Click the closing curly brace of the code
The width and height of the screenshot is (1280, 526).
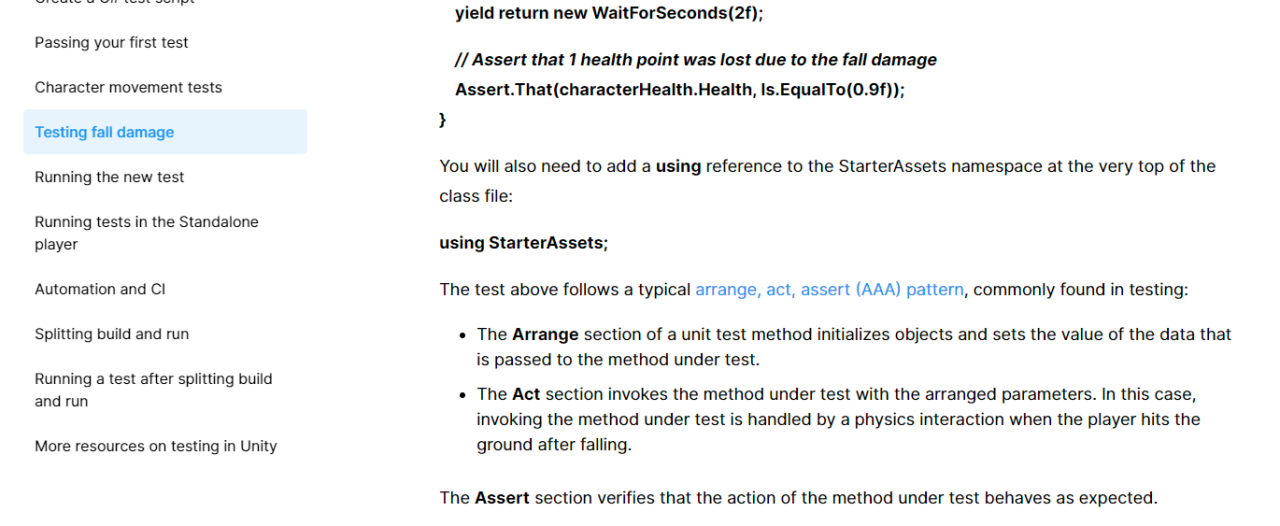(443, 119)
